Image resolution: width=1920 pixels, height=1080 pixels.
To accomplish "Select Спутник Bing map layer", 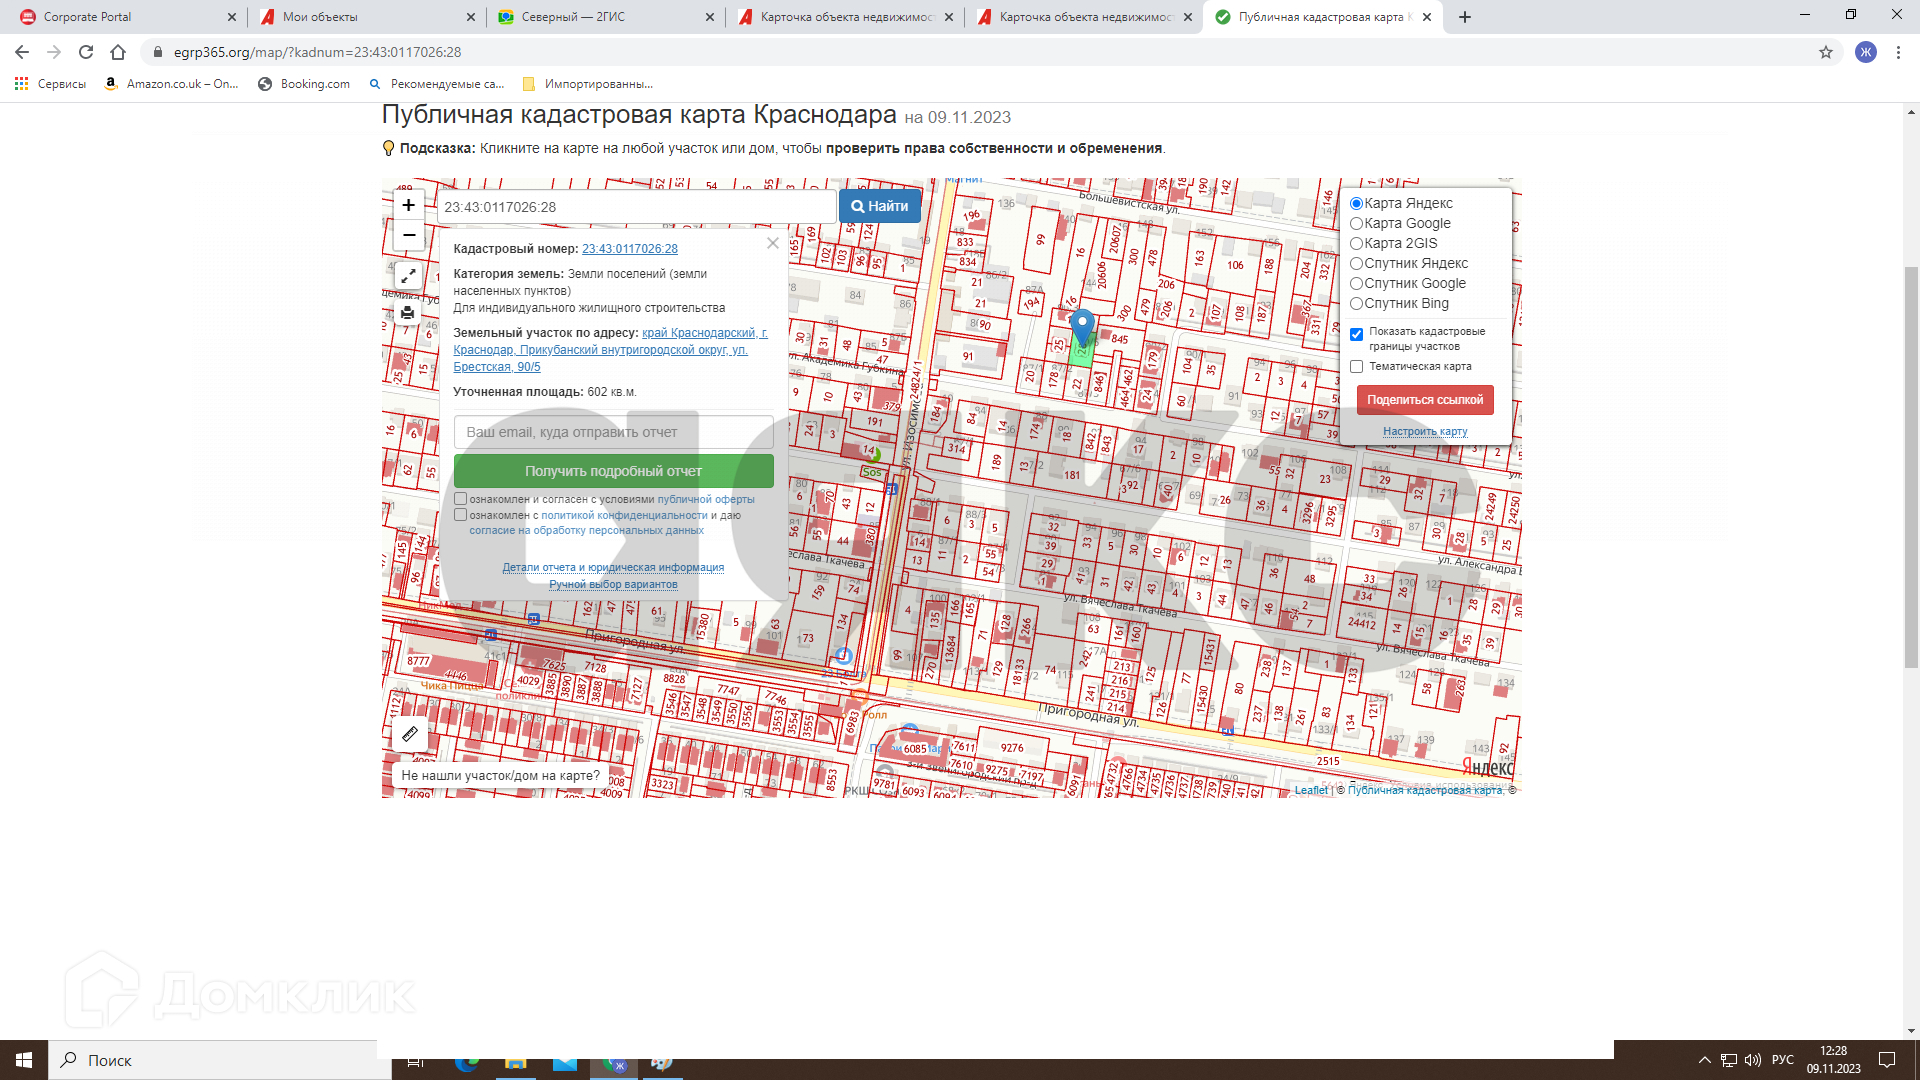I will (1357, 304).
